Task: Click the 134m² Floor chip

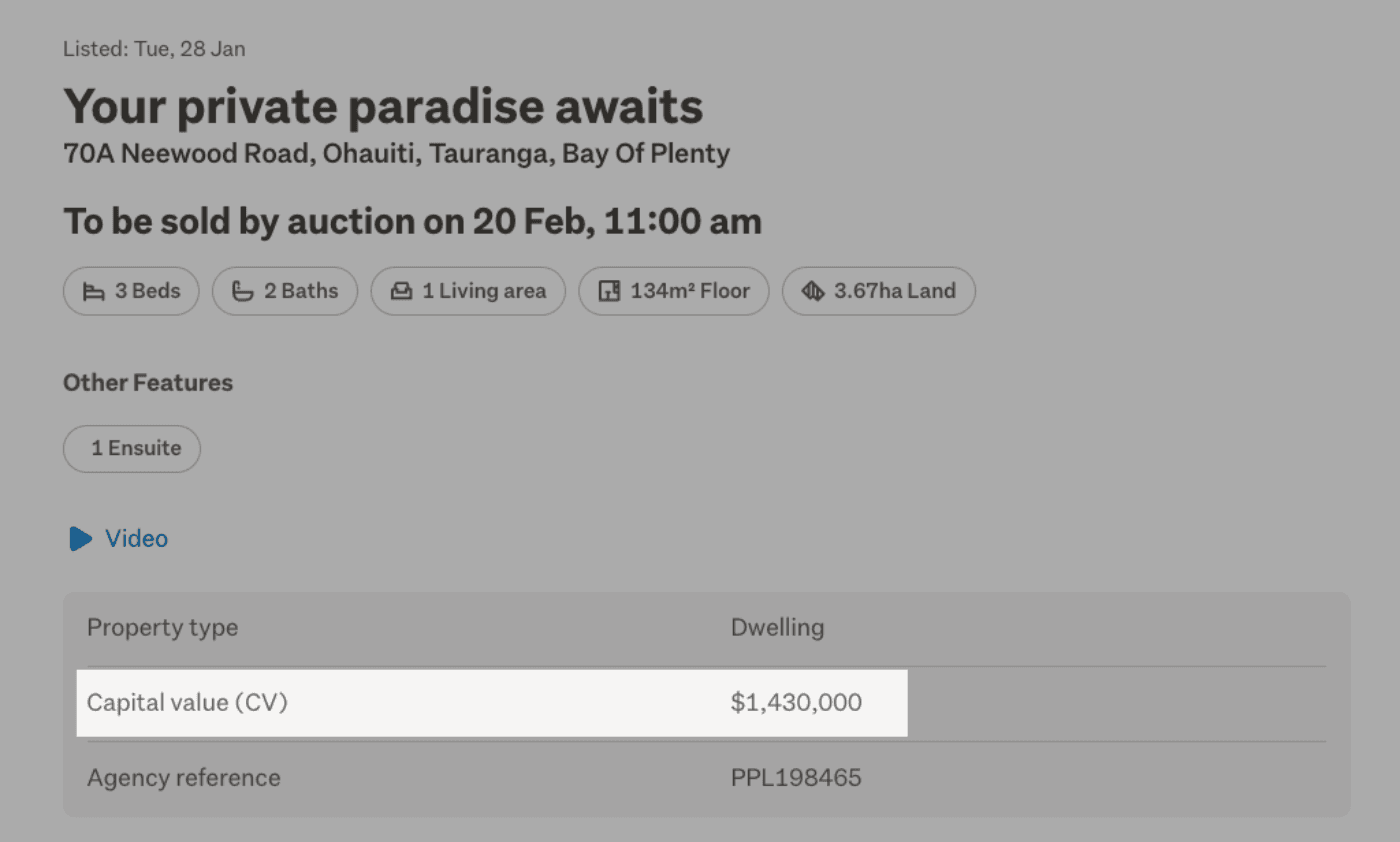Action: [x=673, y=291]
